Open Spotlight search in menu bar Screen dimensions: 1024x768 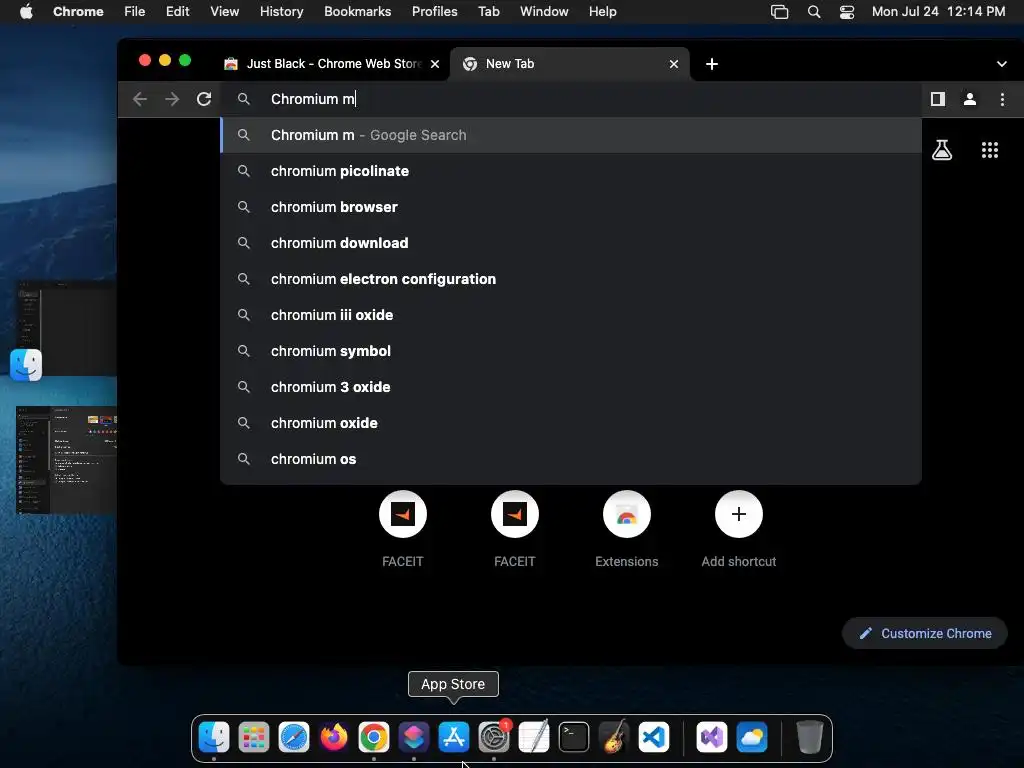click(x=814, y=12)
